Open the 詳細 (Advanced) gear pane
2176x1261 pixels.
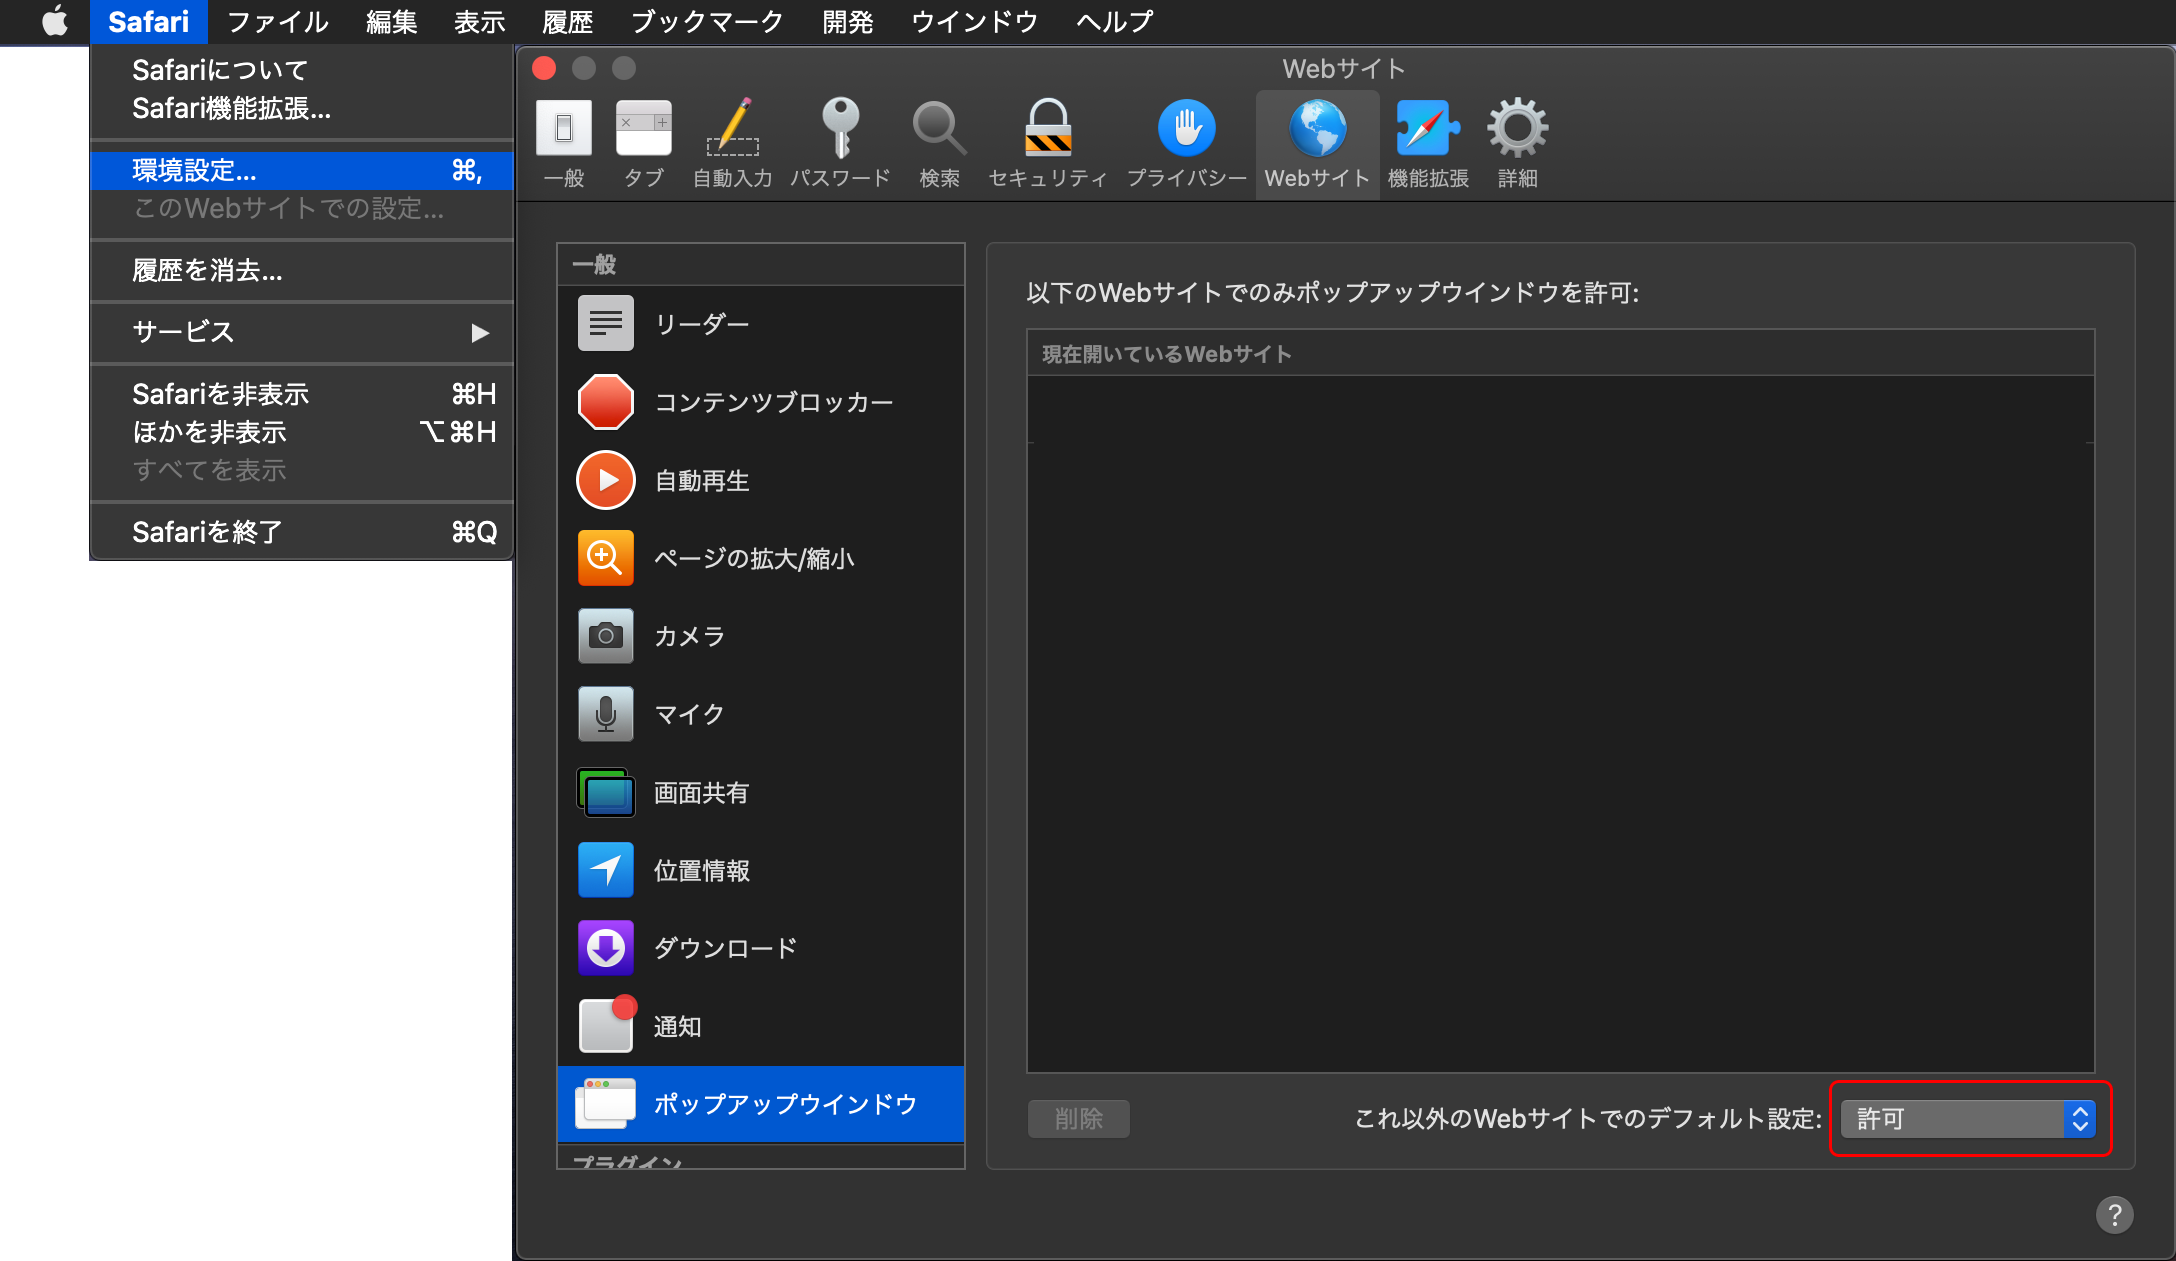tap(1517, 144)
